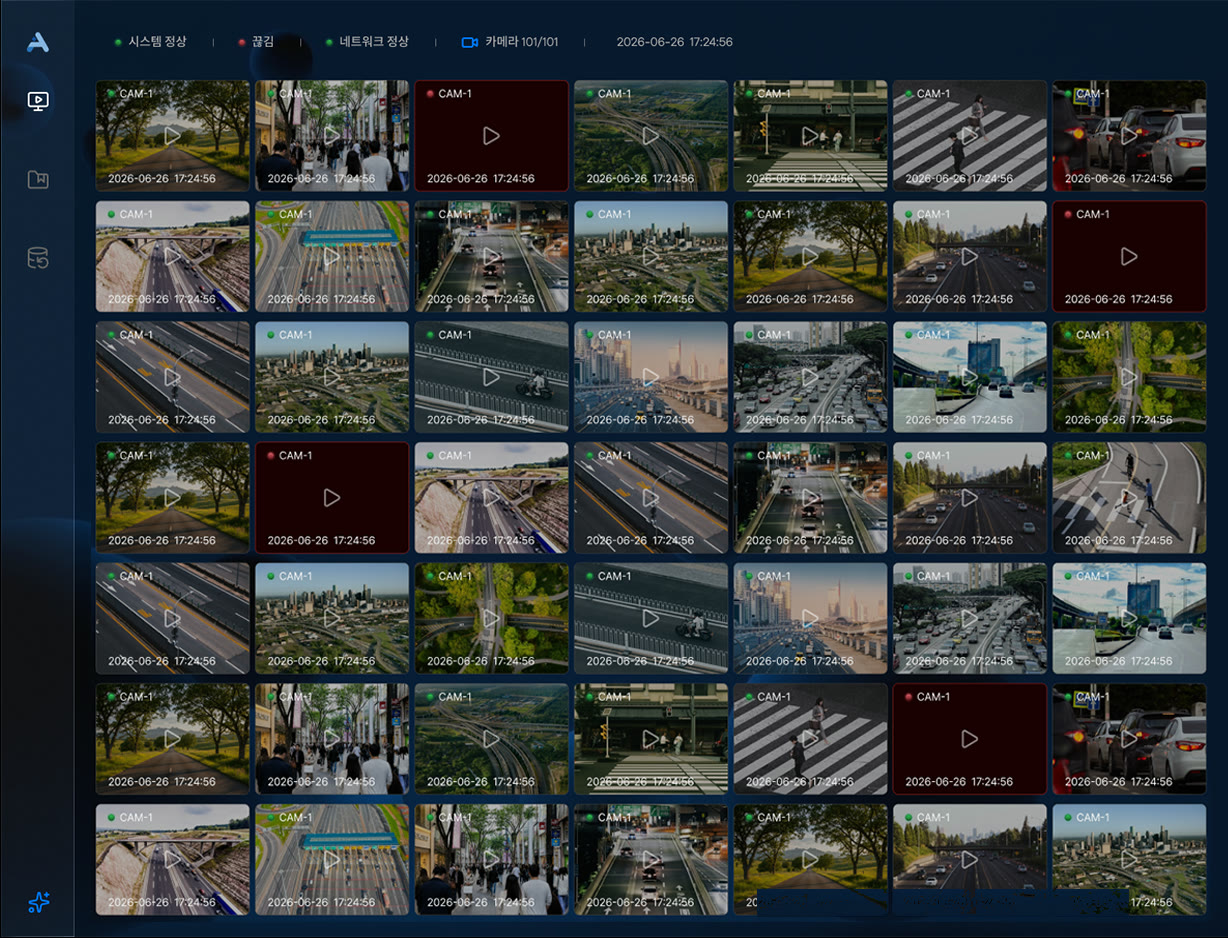Image resolution: width=1228 pixels, height=938 pixels.
Task: Open the city skyline aerial thumbnail in second row
Action: click(x=651, y=256)
